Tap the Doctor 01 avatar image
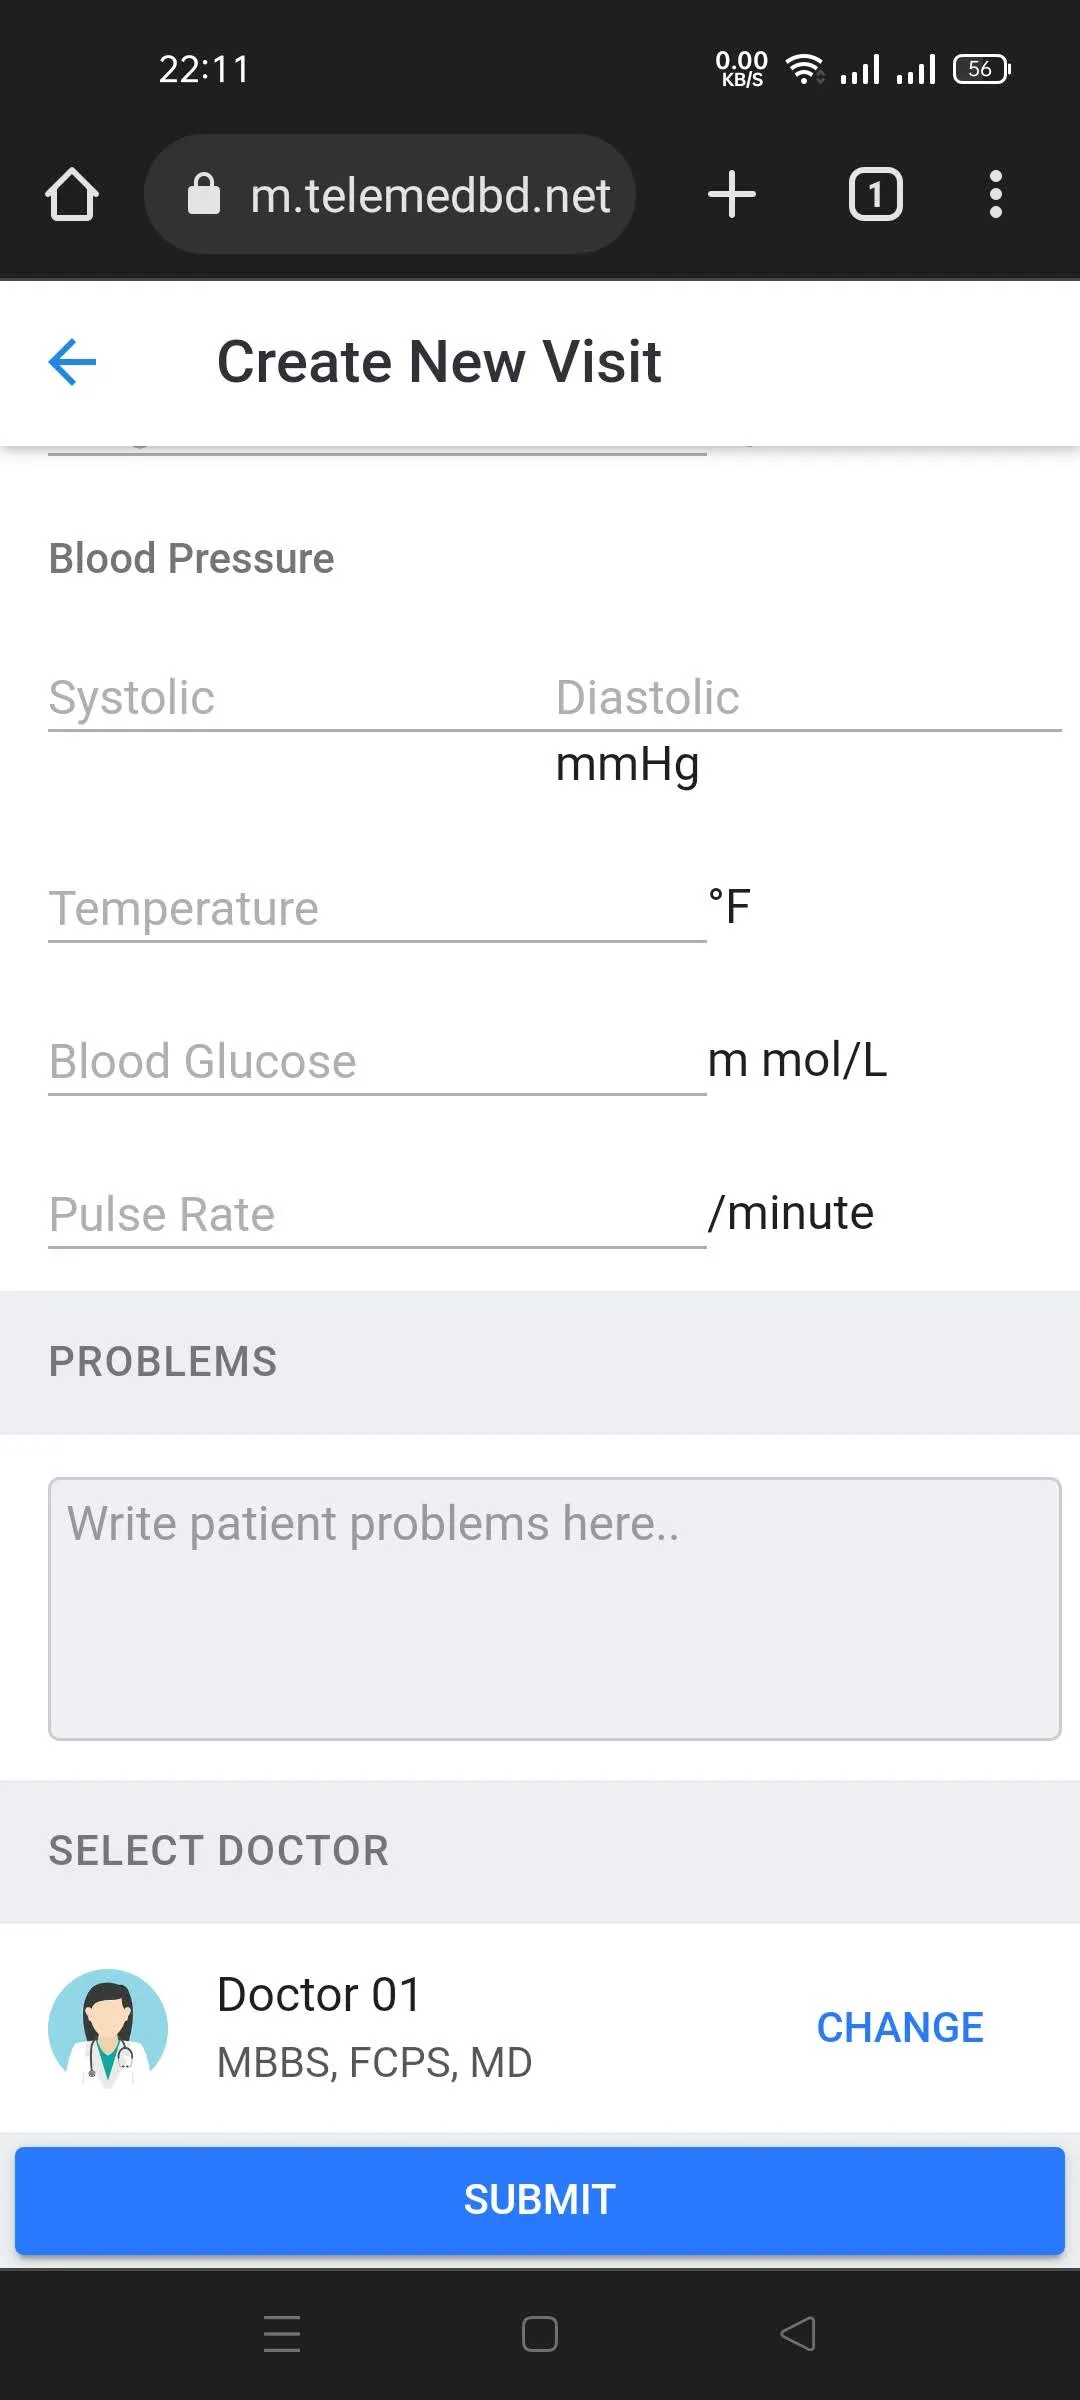The height and width of the screenshot is (2400, 1080). pos(108,2028)
